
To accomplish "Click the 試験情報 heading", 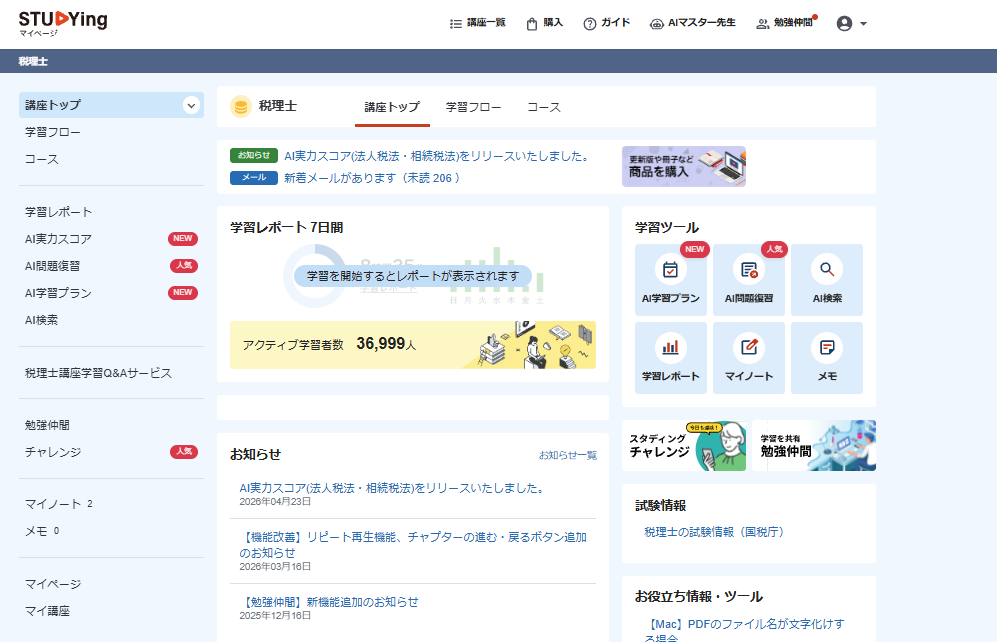I will click(661, 505).
